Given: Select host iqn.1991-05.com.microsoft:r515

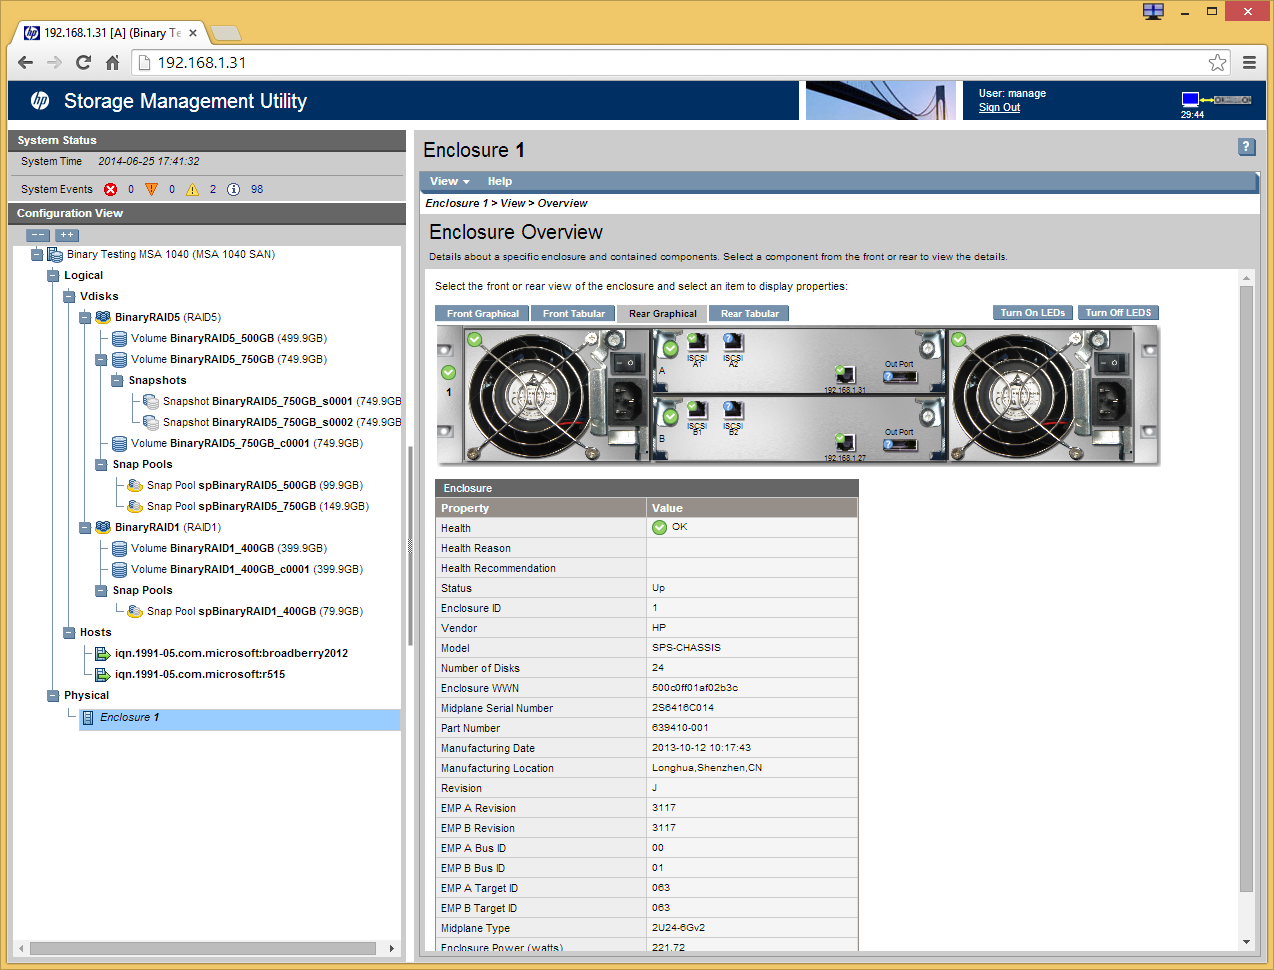Looking at the screenshot, I should pos(200,674).
